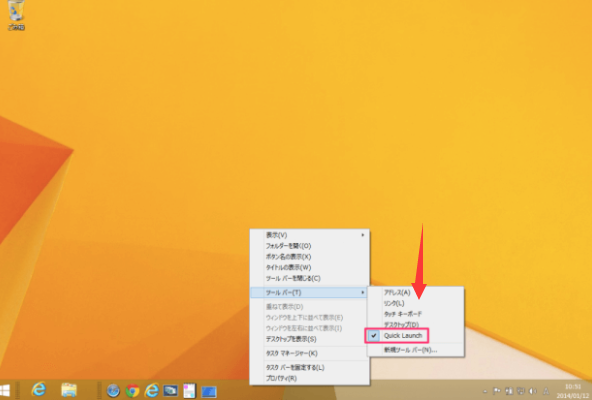Toggle タスク バーを固定する(L)

point(310,368)
